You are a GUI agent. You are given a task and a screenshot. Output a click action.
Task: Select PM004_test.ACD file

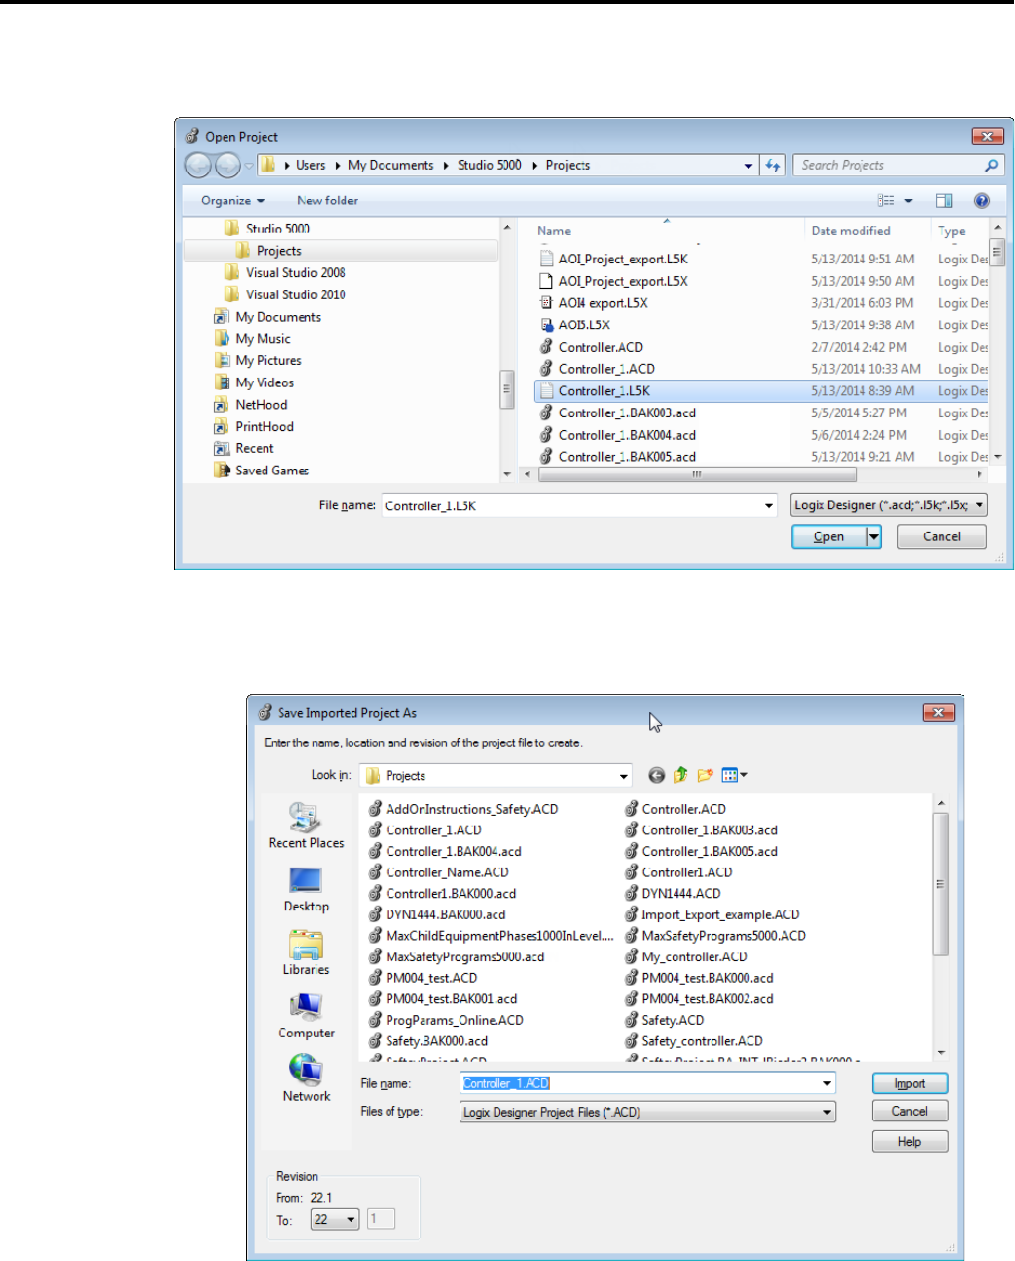[422, 978]
